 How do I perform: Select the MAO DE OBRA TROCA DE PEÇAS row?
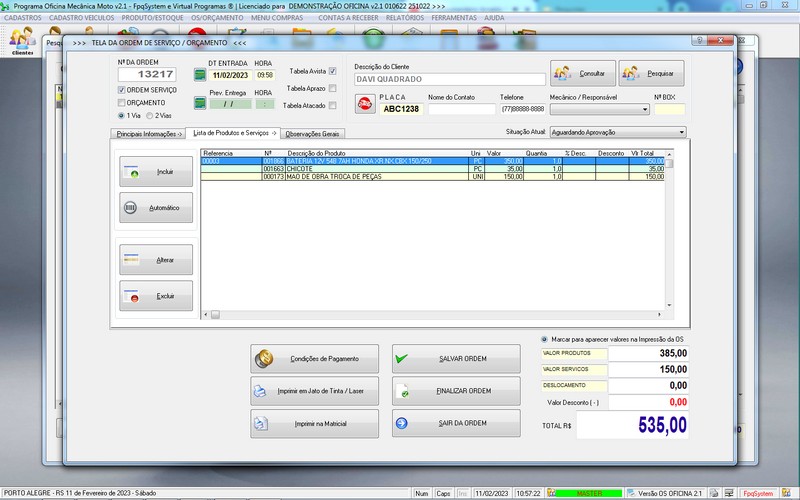[433, 177]
